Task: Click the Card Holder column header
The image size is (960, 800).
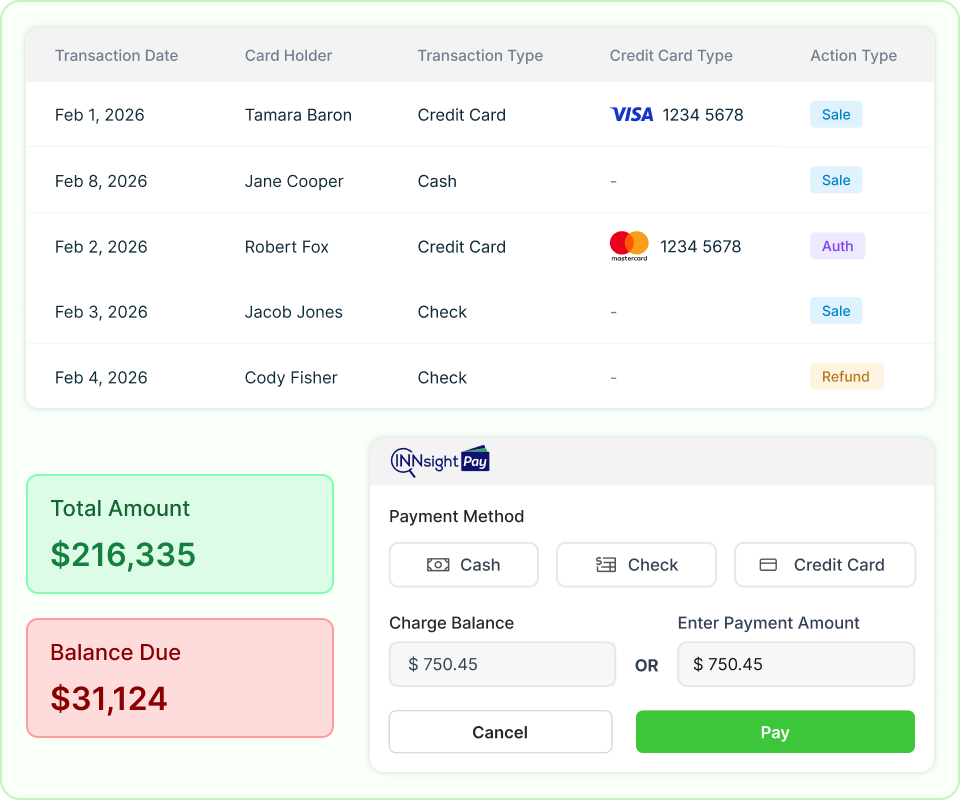Action: (x=288, y=56)
